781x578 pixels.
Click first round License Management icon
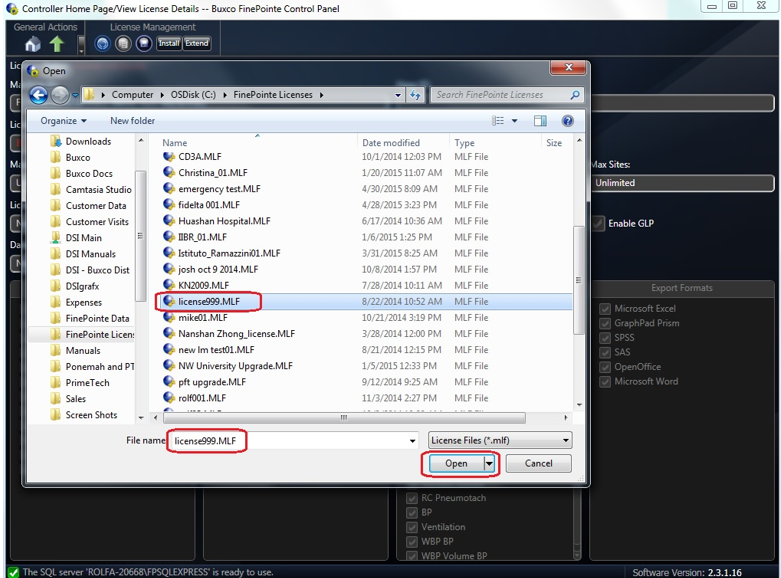[103, 44]
